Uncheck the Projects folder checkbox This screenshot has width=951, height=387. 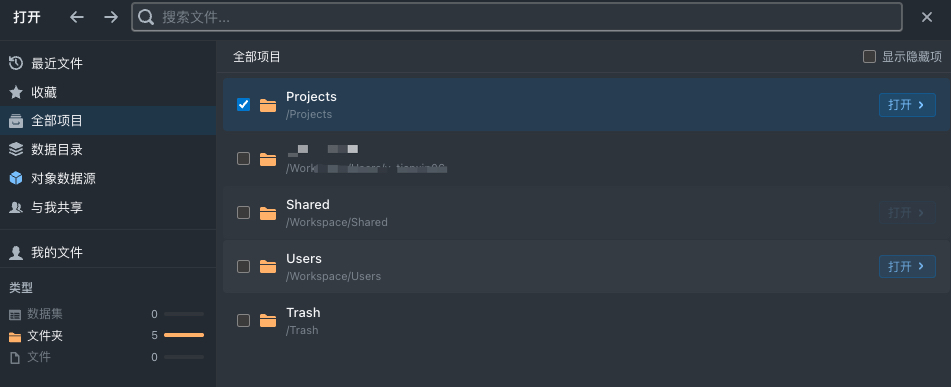point(243,104)
